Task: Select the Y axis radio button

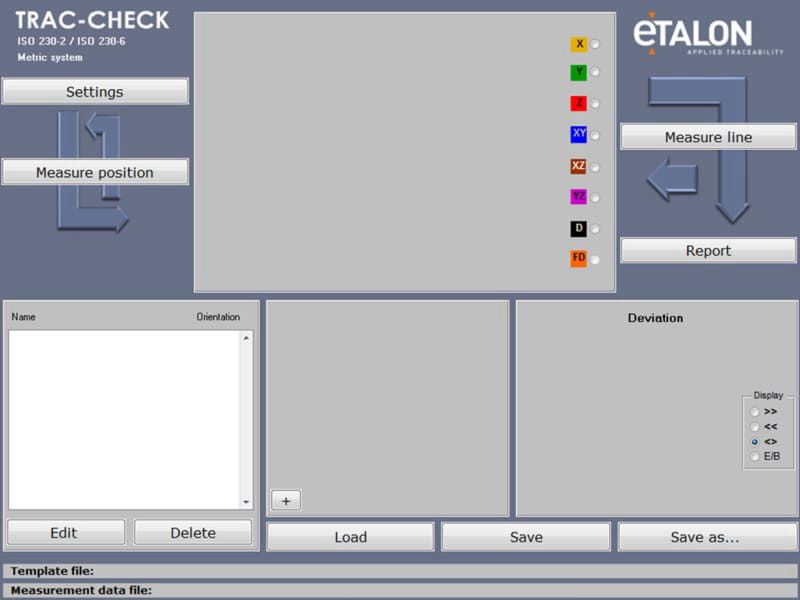Action: tap(595, 72)
